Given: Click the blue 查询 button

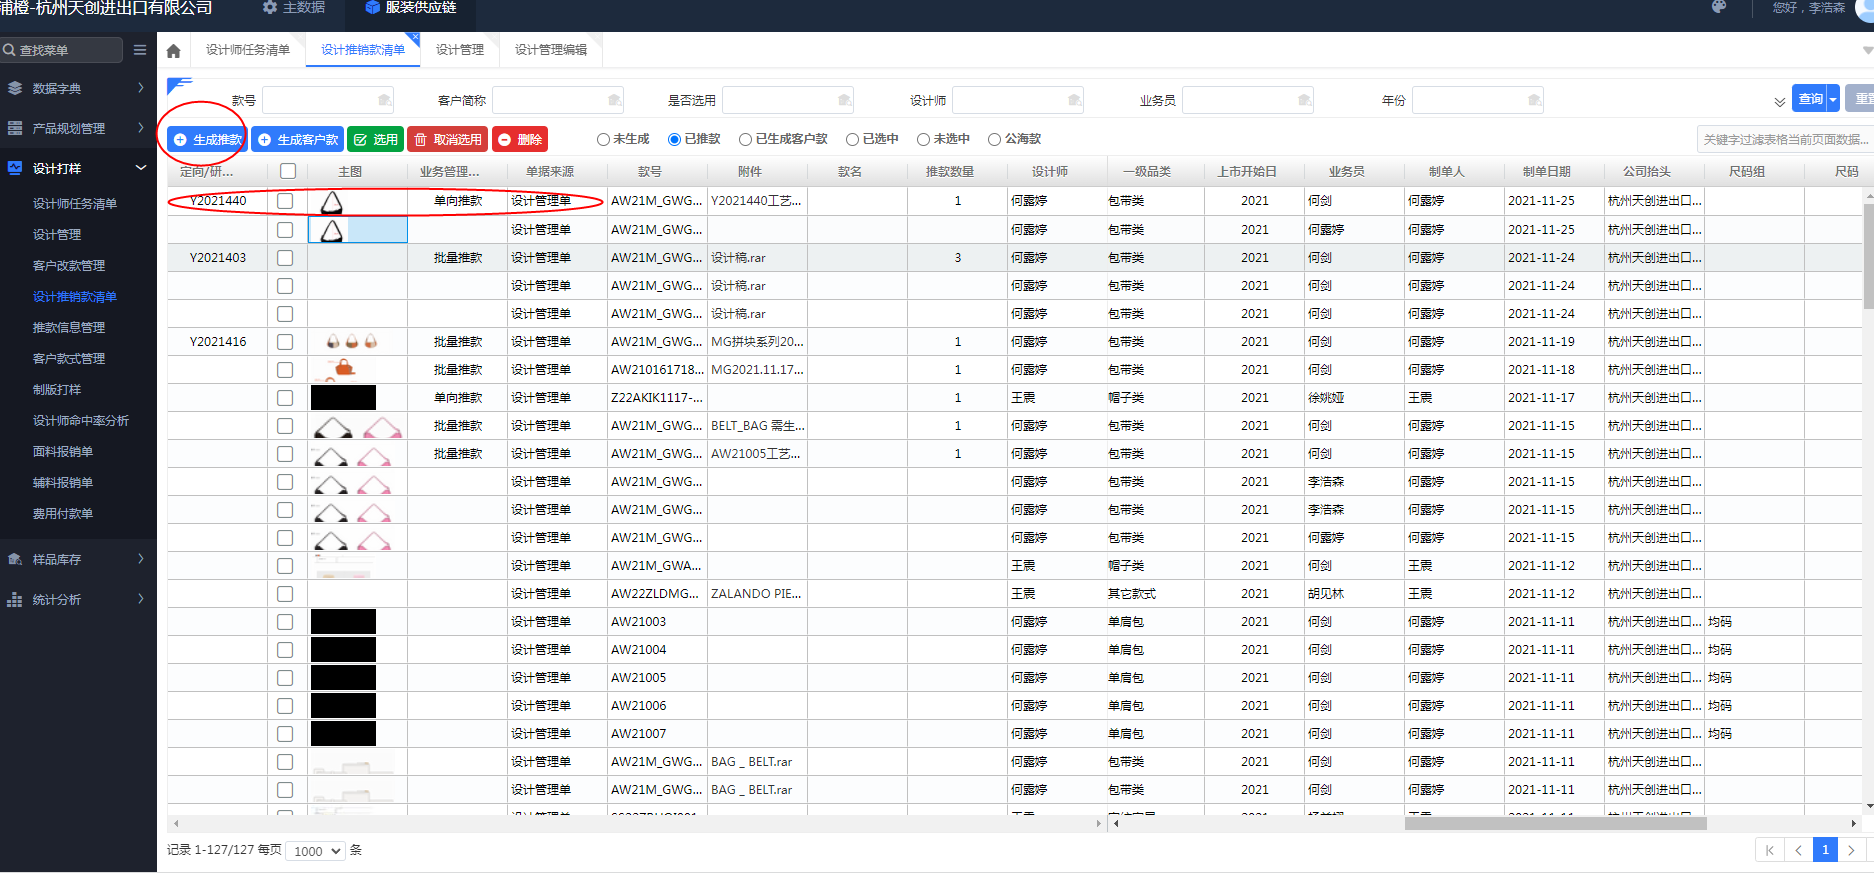Looking at the screenshot, I should click(x=1810, y=99).
